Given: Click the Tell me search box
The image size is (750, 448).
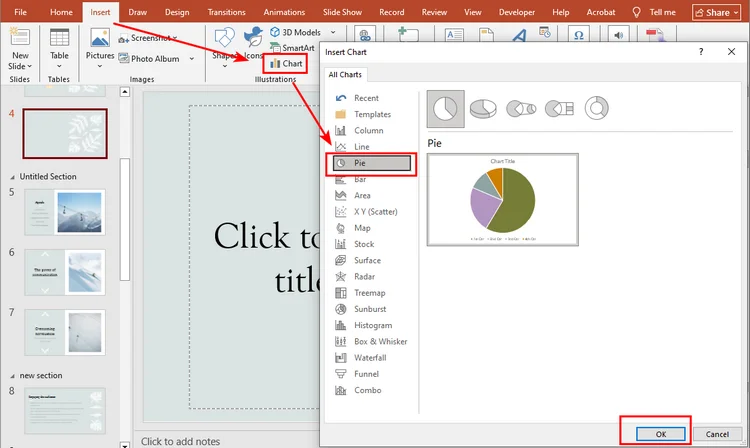Looking at the screenshot, I should click(653, 12).
